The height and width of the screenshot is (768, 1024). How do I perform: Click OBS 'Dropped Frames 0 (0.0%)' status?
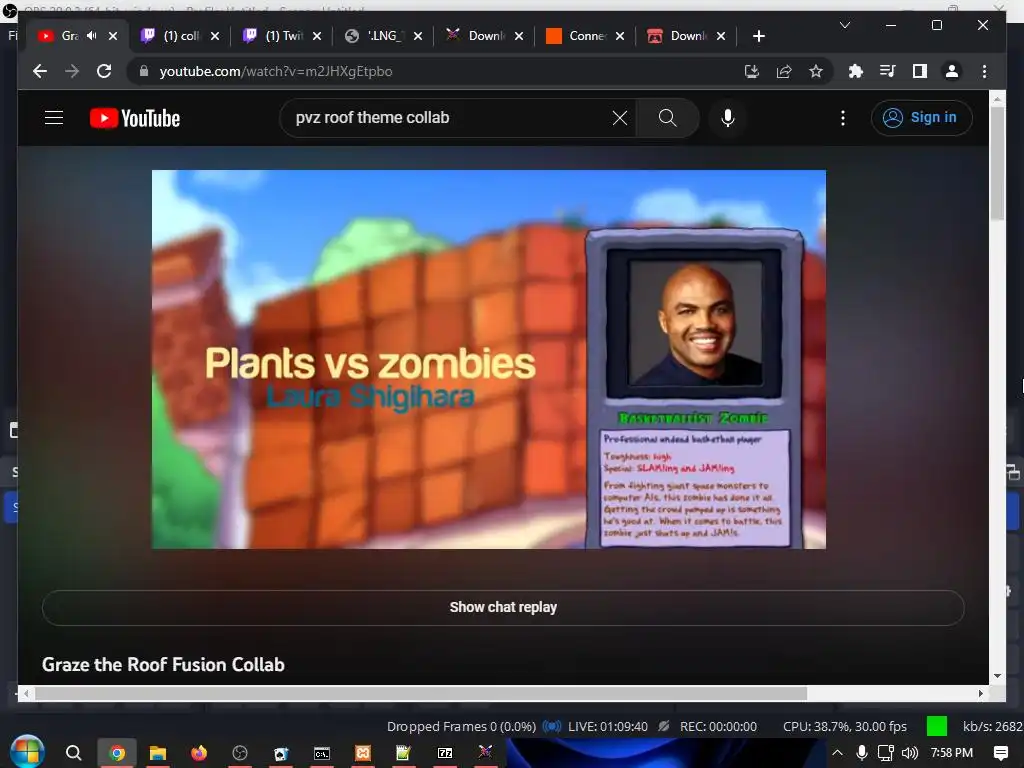pyautogui.click(x=461, y=726)
